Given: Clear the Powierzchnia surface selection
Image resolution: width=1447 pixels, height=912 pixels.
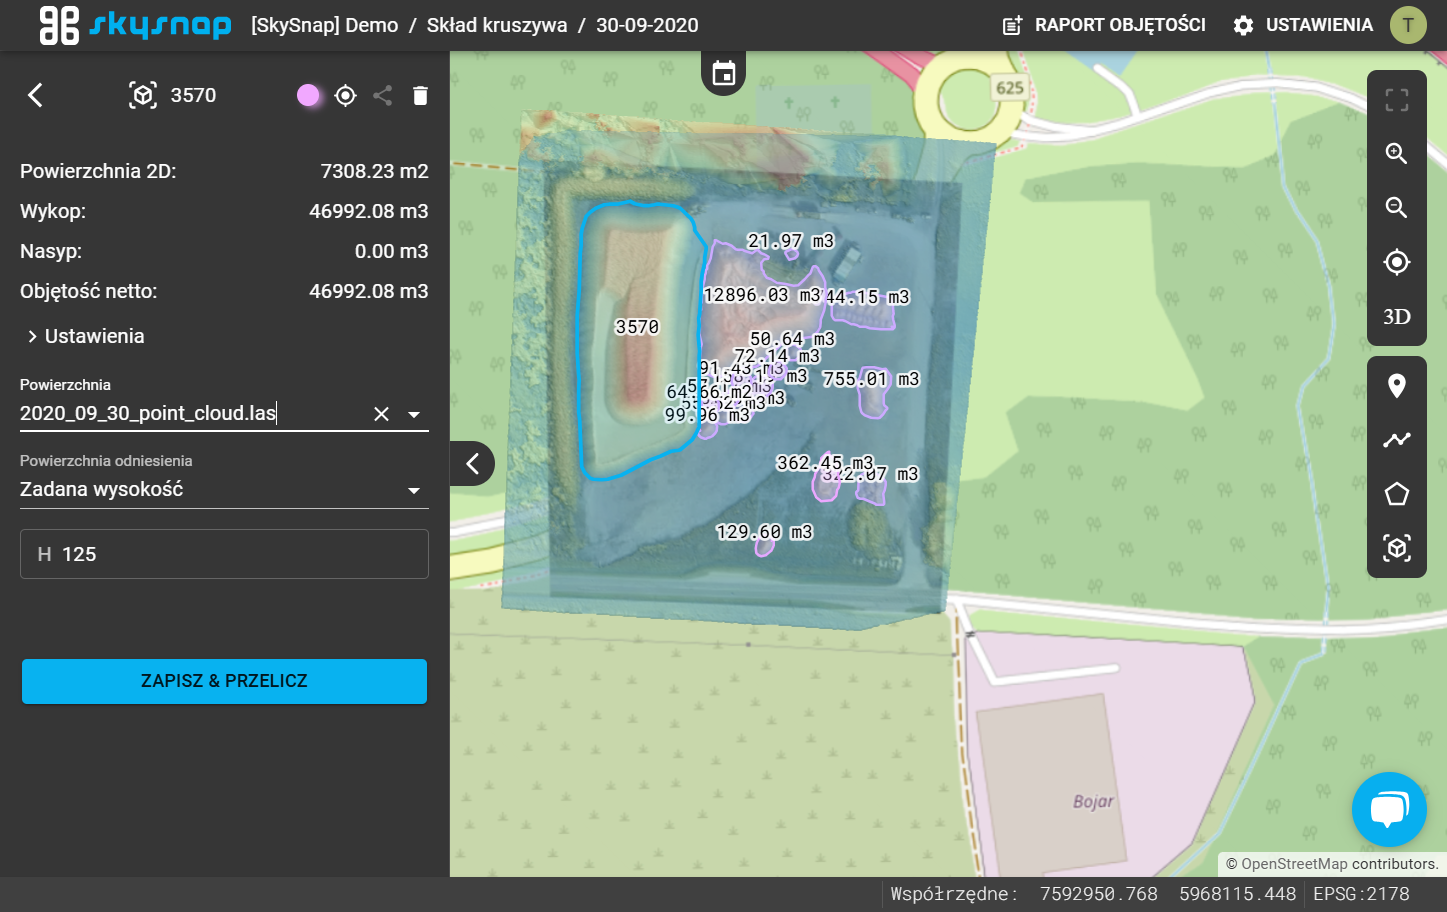Looking at the screenshot, I should pyautogui.click(x=381, y=414).
